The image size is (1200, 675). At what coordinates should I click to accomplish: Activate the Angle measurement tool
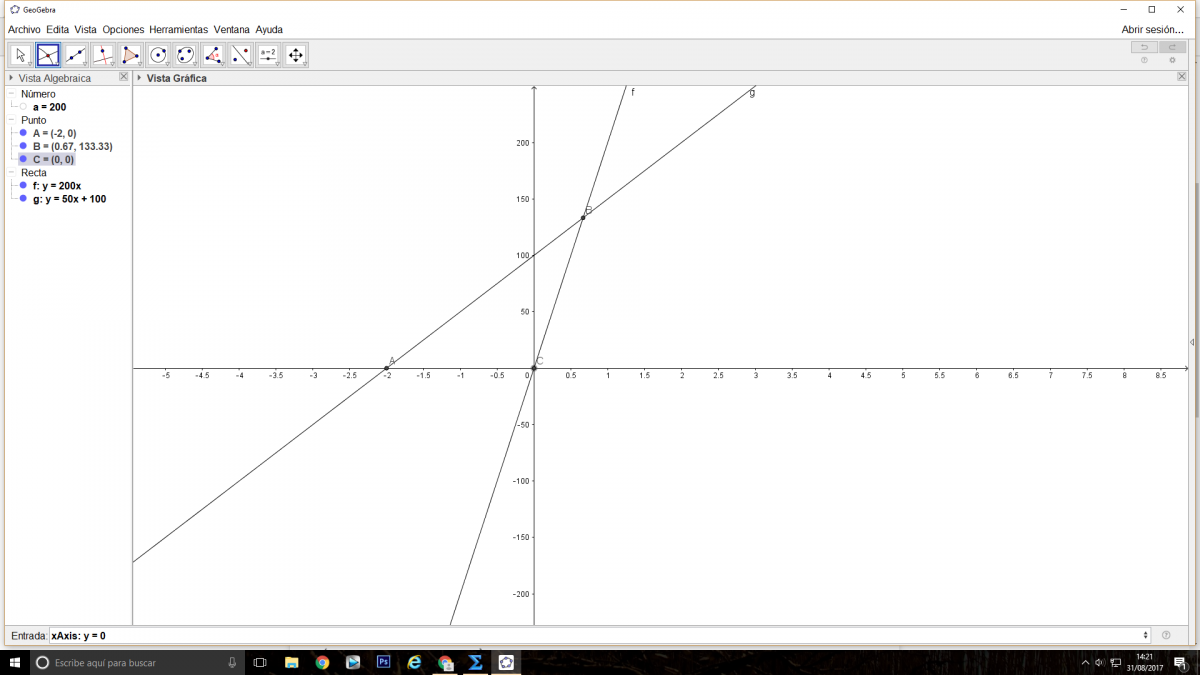click(x=213, y=55)
